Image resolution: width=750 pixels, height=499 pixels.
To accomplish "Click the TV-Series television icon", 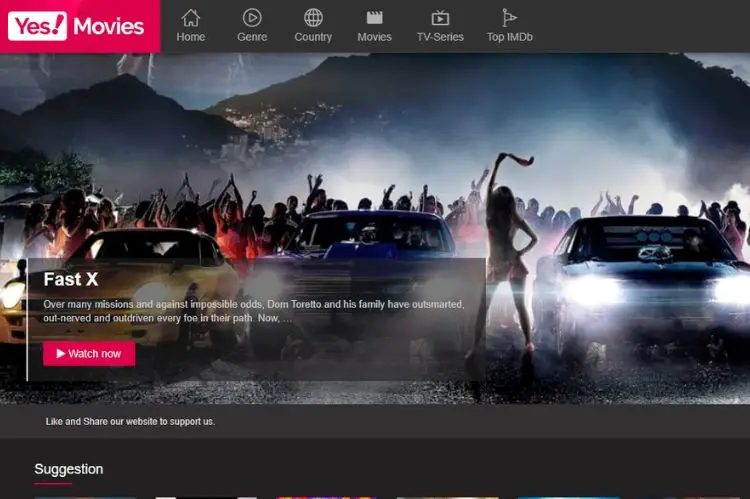I will point(440,18).
